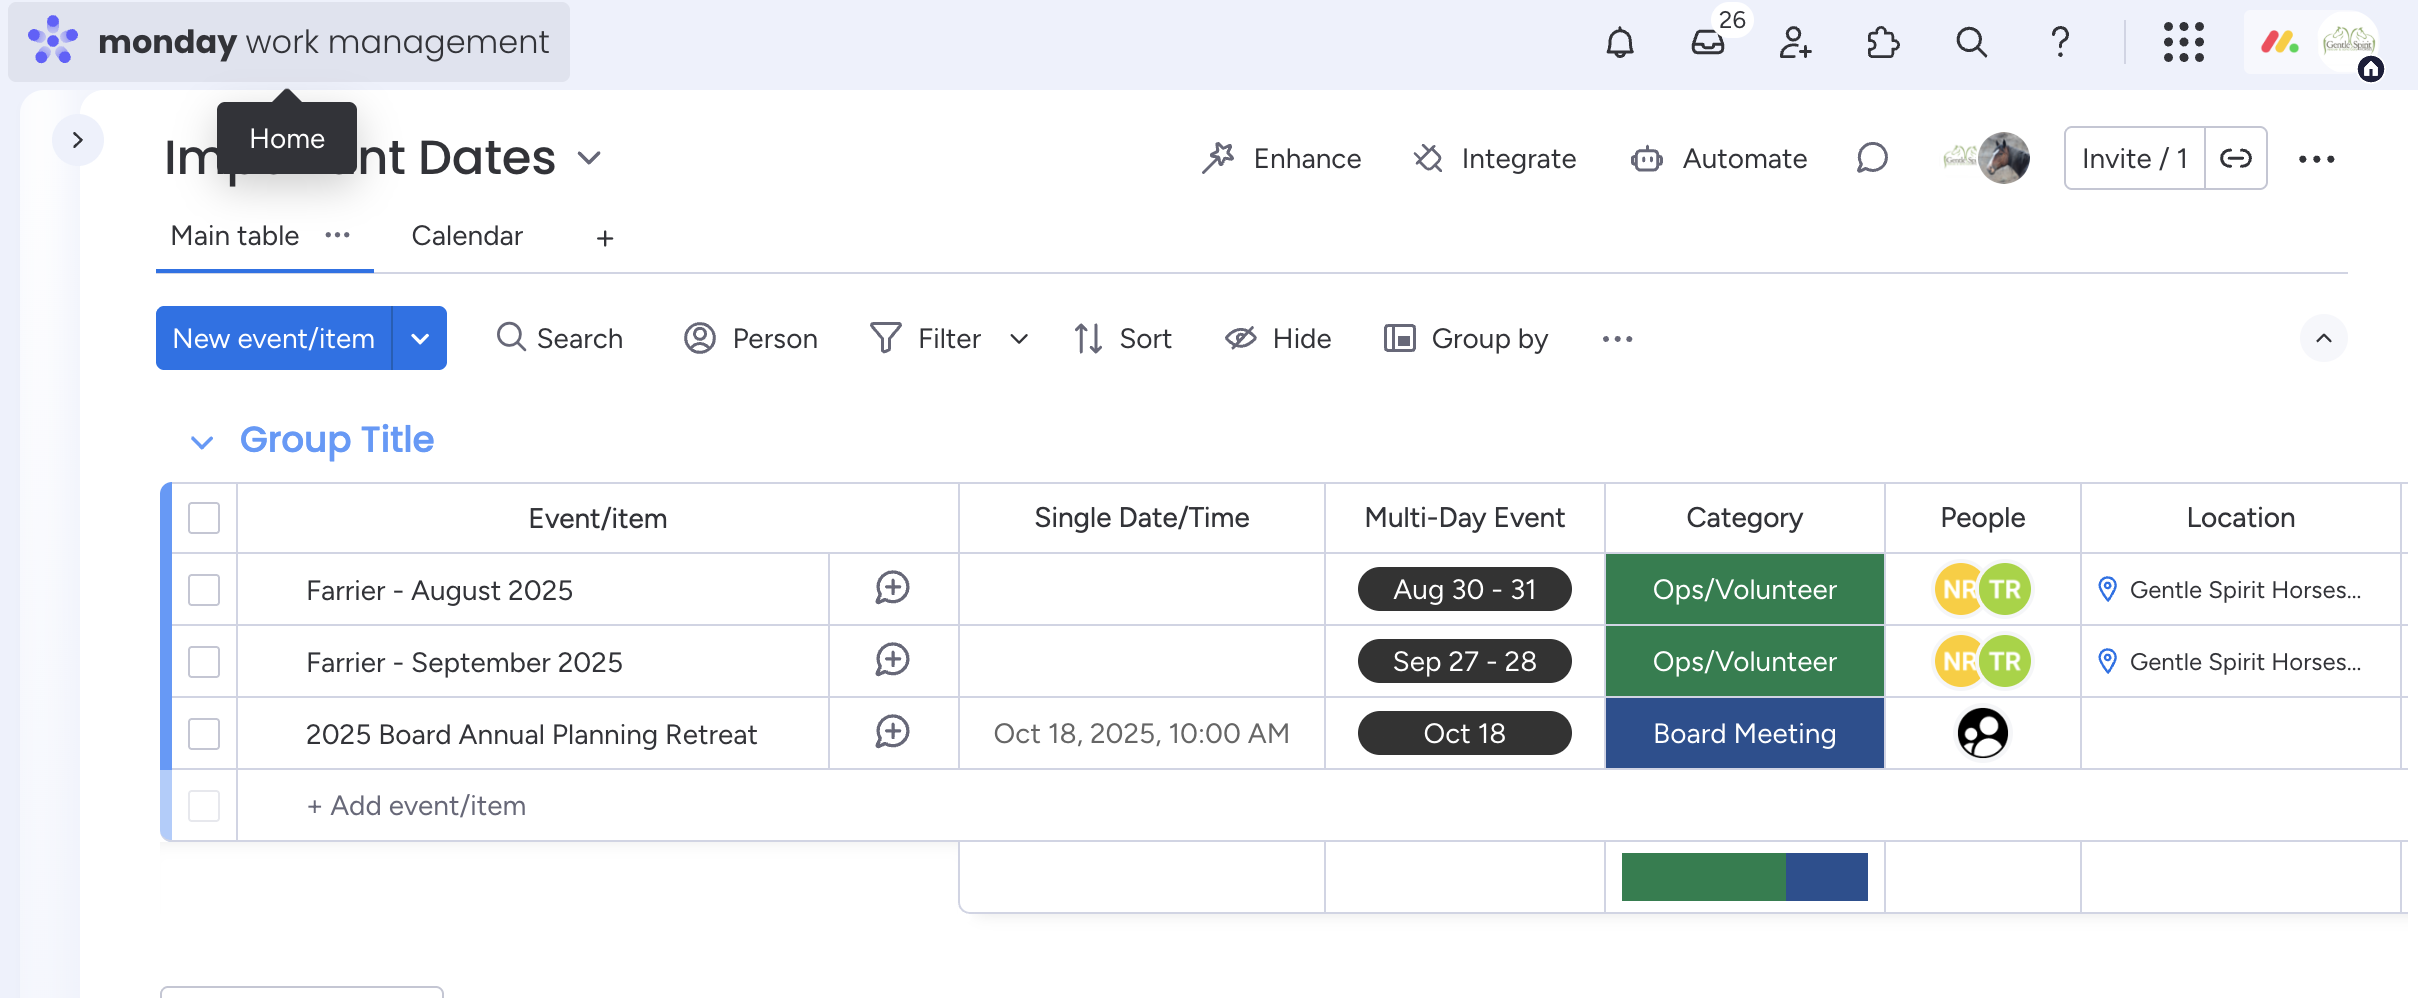The image size is (2418, 998).
Task: Select the Farrier - September 2025 checkbox
Action: [x=204, y=662]
